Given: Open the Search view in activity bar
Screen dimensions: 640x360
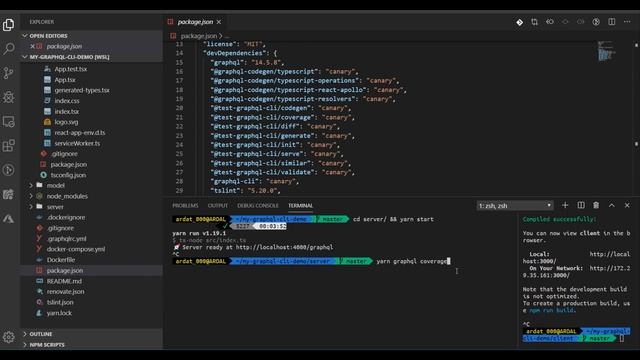Looking at the screenshot, I should tap(9, 49).
